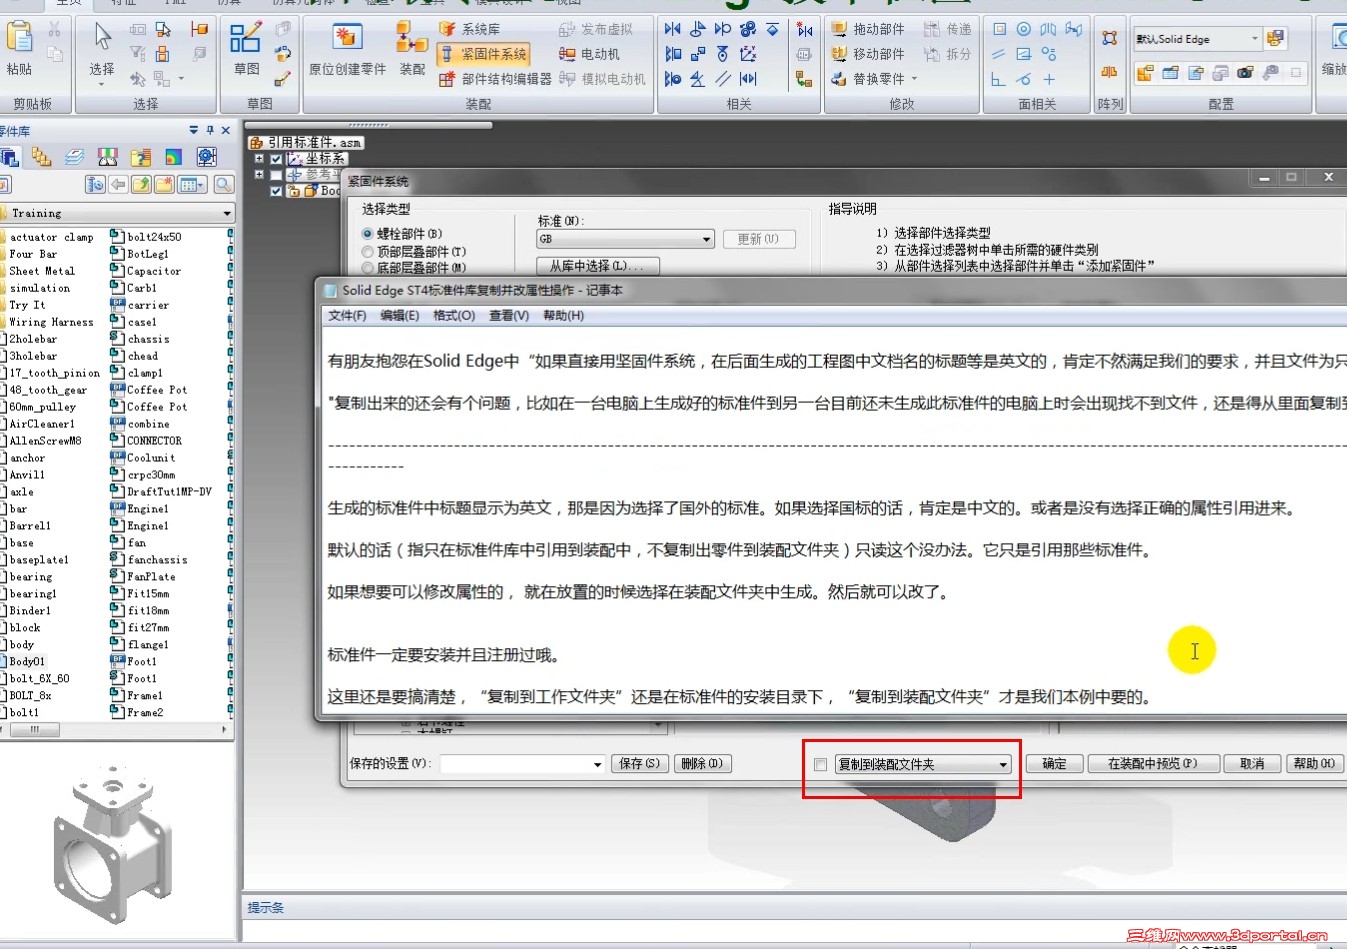Toggle the 坐标系 visibility checkbox
The width and height of the screenshot is (1347, 949).
277,158
